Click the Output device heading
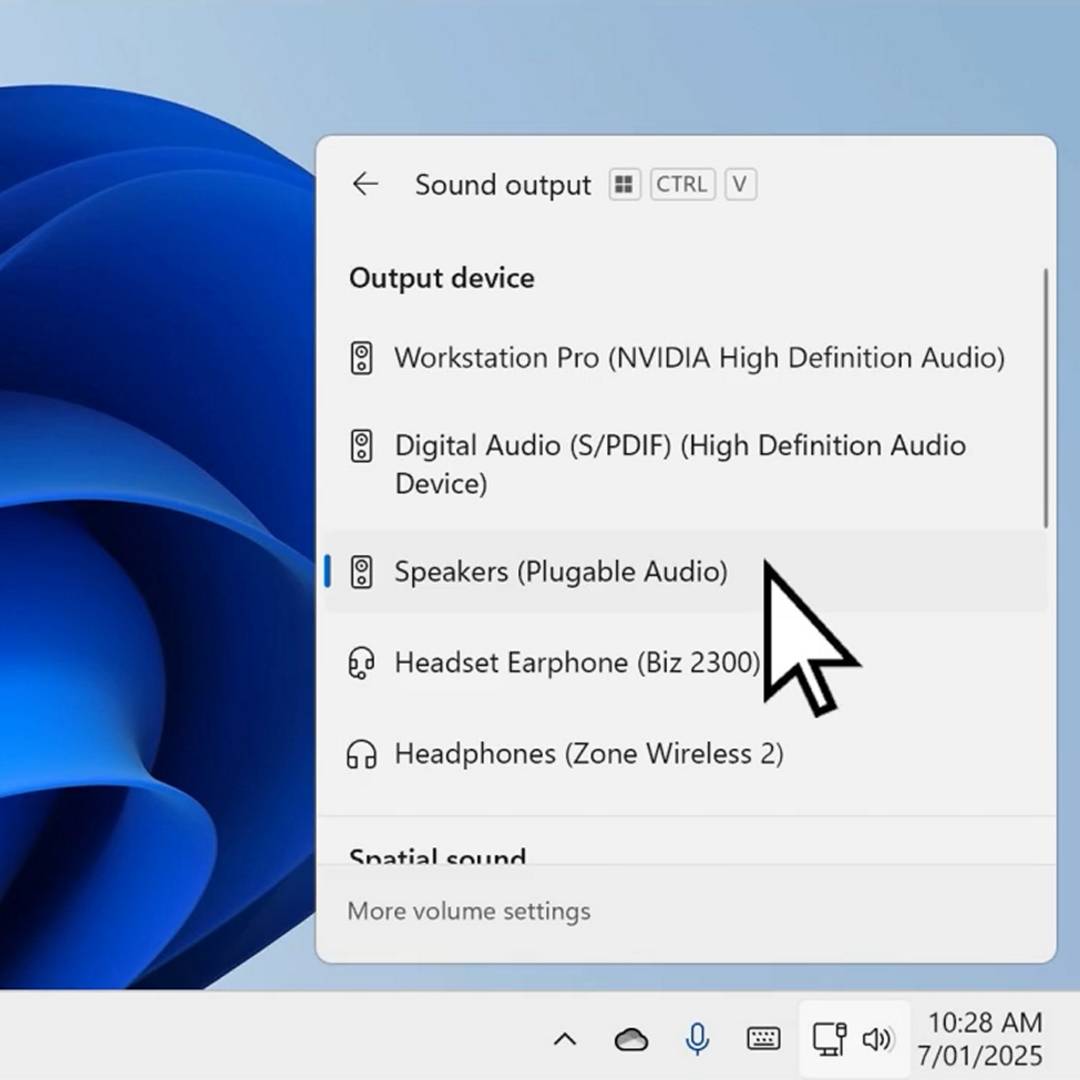Image resolution: width=1080 pixels, height=1080 pixels. (442, 278)
